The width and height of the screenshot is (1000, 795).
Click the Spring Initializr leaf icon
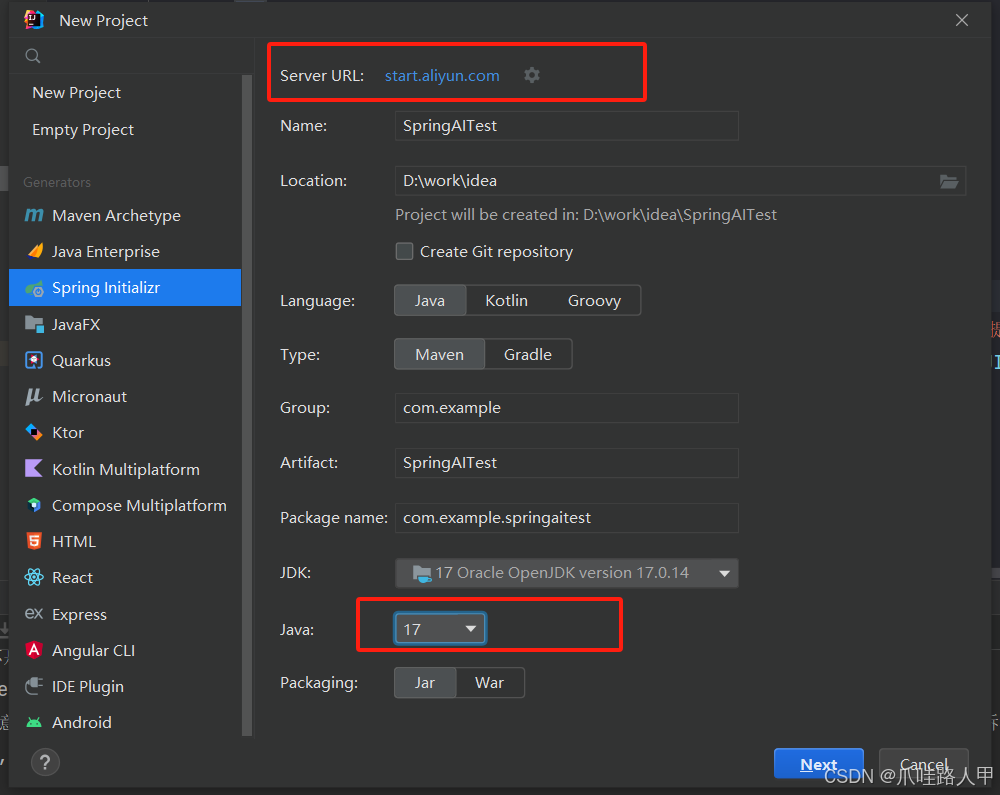[x=34, y=288]
